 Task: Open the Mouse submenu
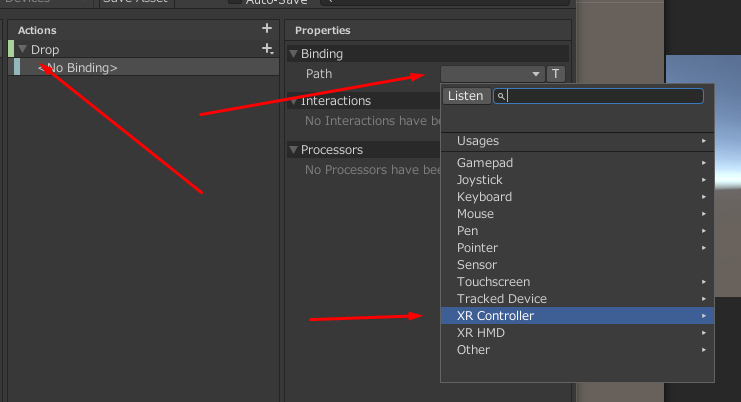click(577, 214)
